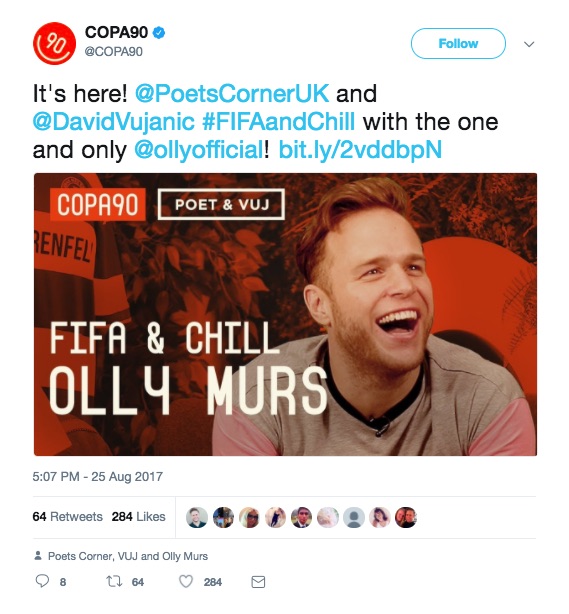This screenshot has height=614, width=569.
Task: Open the bit.ly/2vddbpN link
Action: click(x=360, y=150)
